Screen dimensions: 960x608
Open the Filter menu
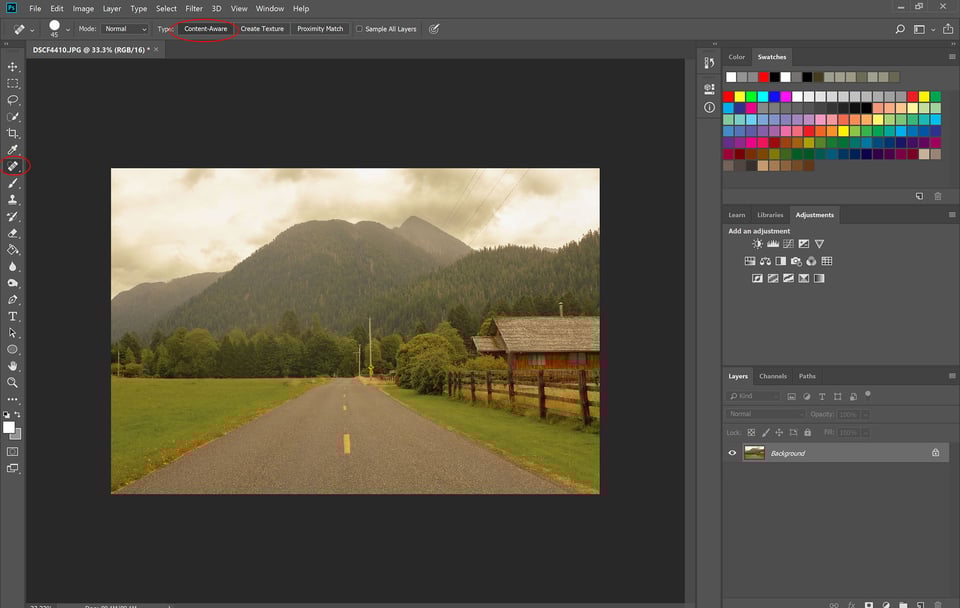[193, 9]
